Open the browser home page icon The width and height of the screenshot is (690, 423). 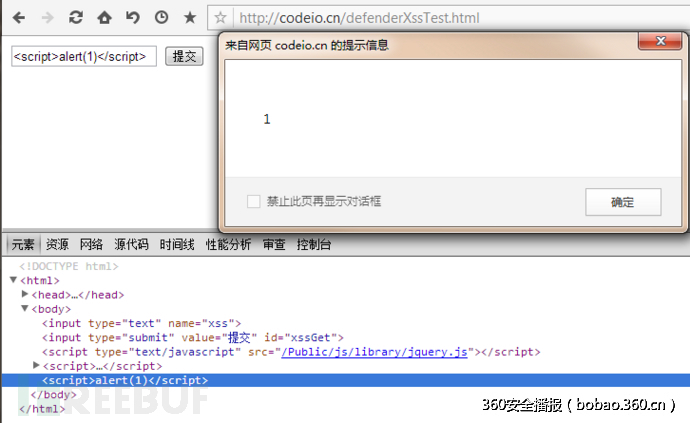tap(104, 18)
